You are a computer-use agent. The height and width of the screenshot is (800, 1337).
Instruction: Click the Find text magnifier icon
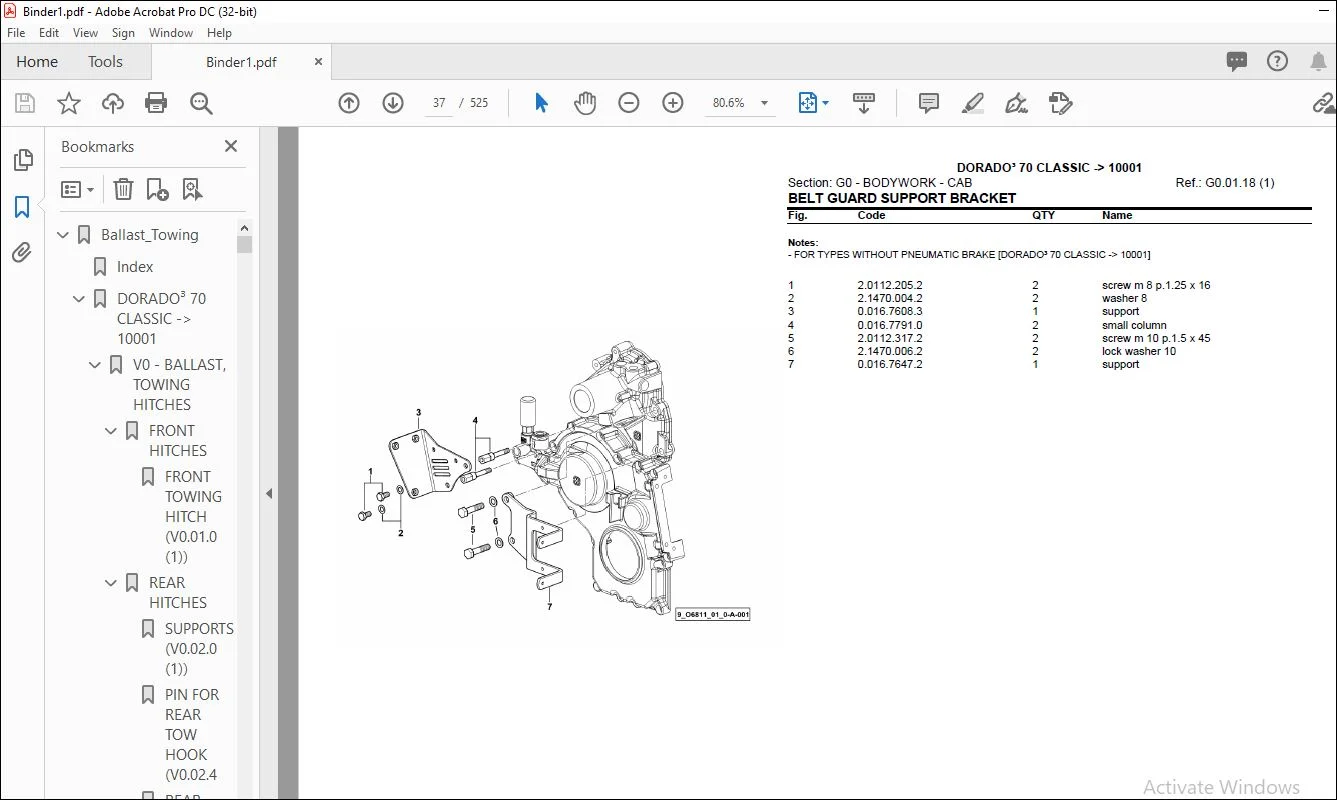click(201, 103)
